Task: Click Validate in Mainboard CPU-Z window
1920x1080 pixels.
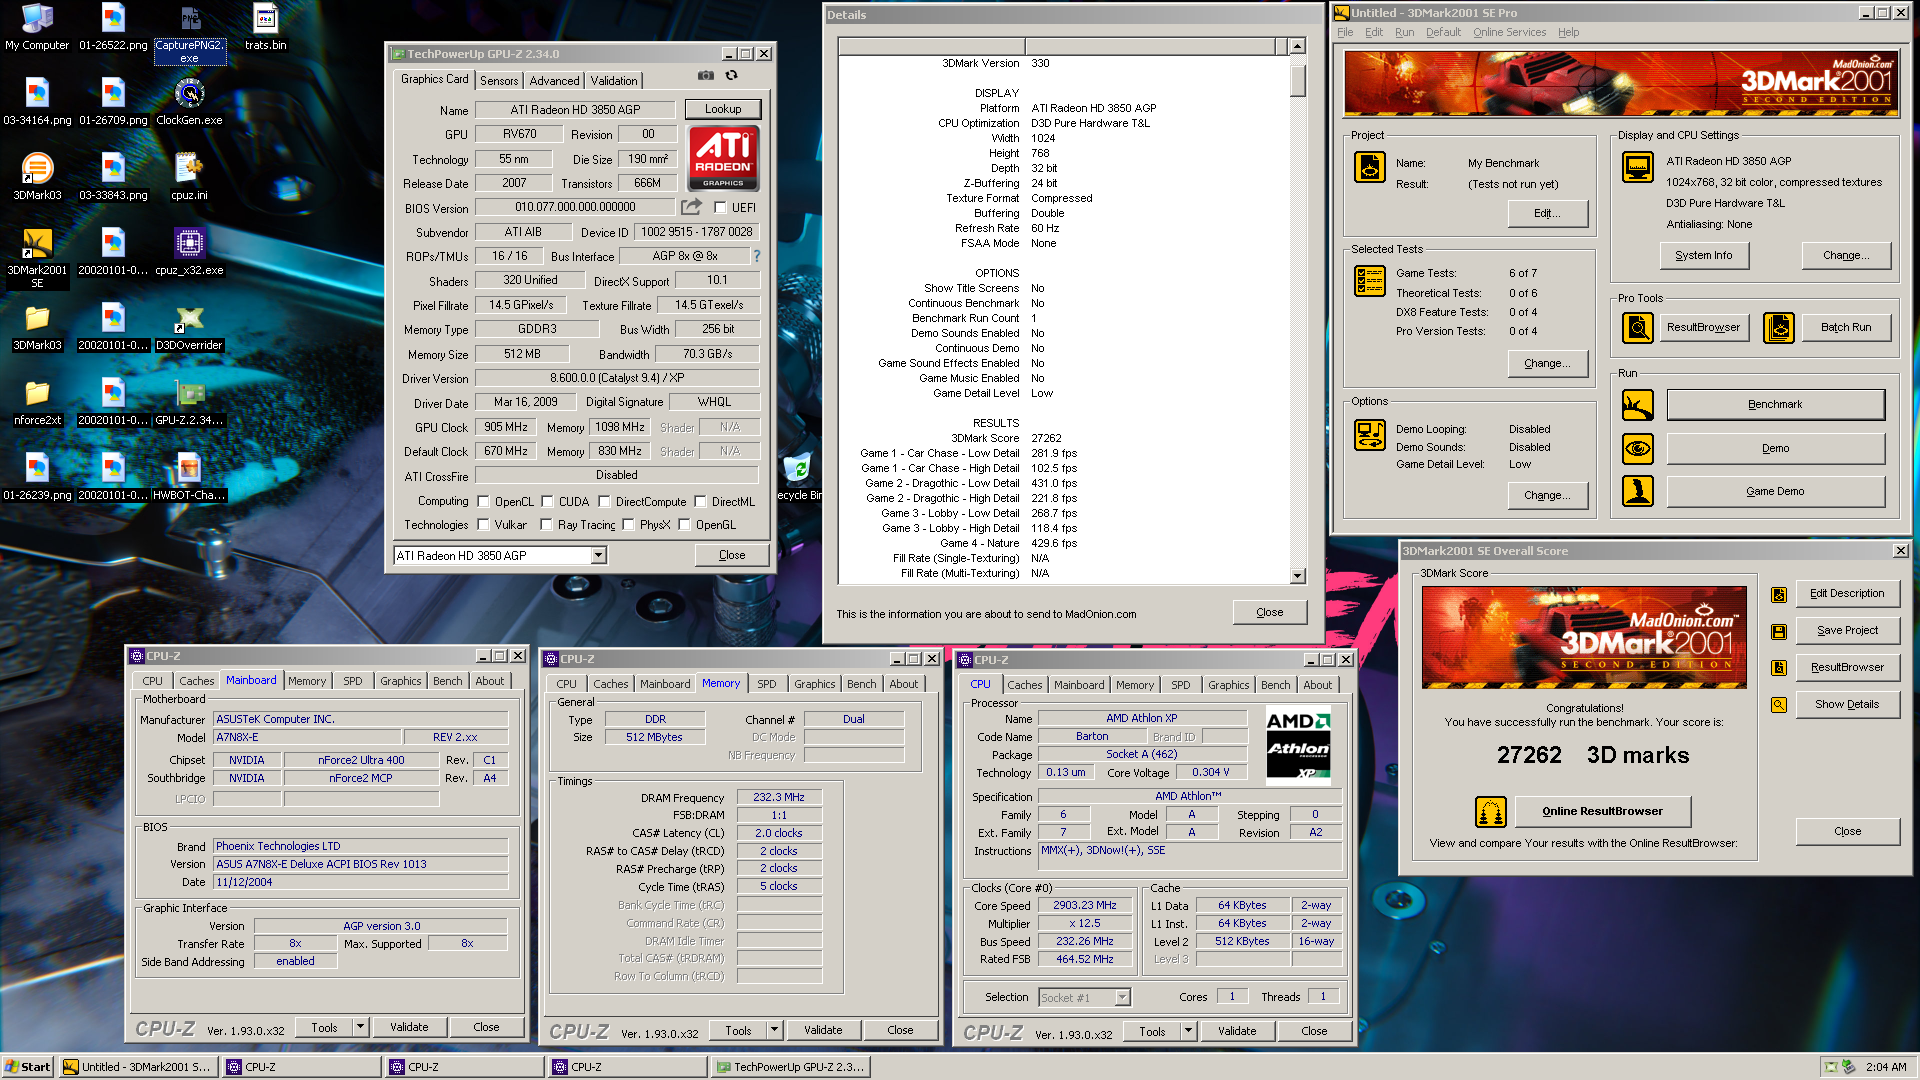Action: tap(409, 1027)
